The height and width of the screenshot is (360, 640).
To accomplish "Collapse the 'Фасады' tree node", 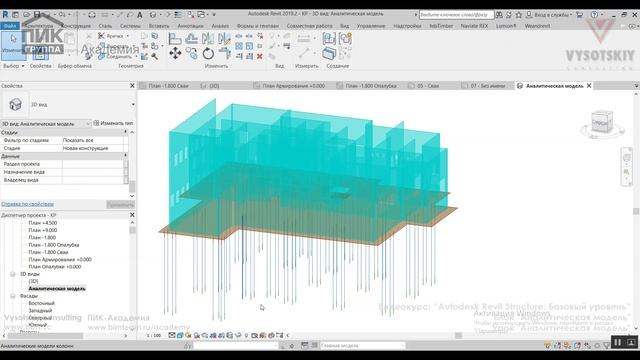I will [x=13, y=296].
